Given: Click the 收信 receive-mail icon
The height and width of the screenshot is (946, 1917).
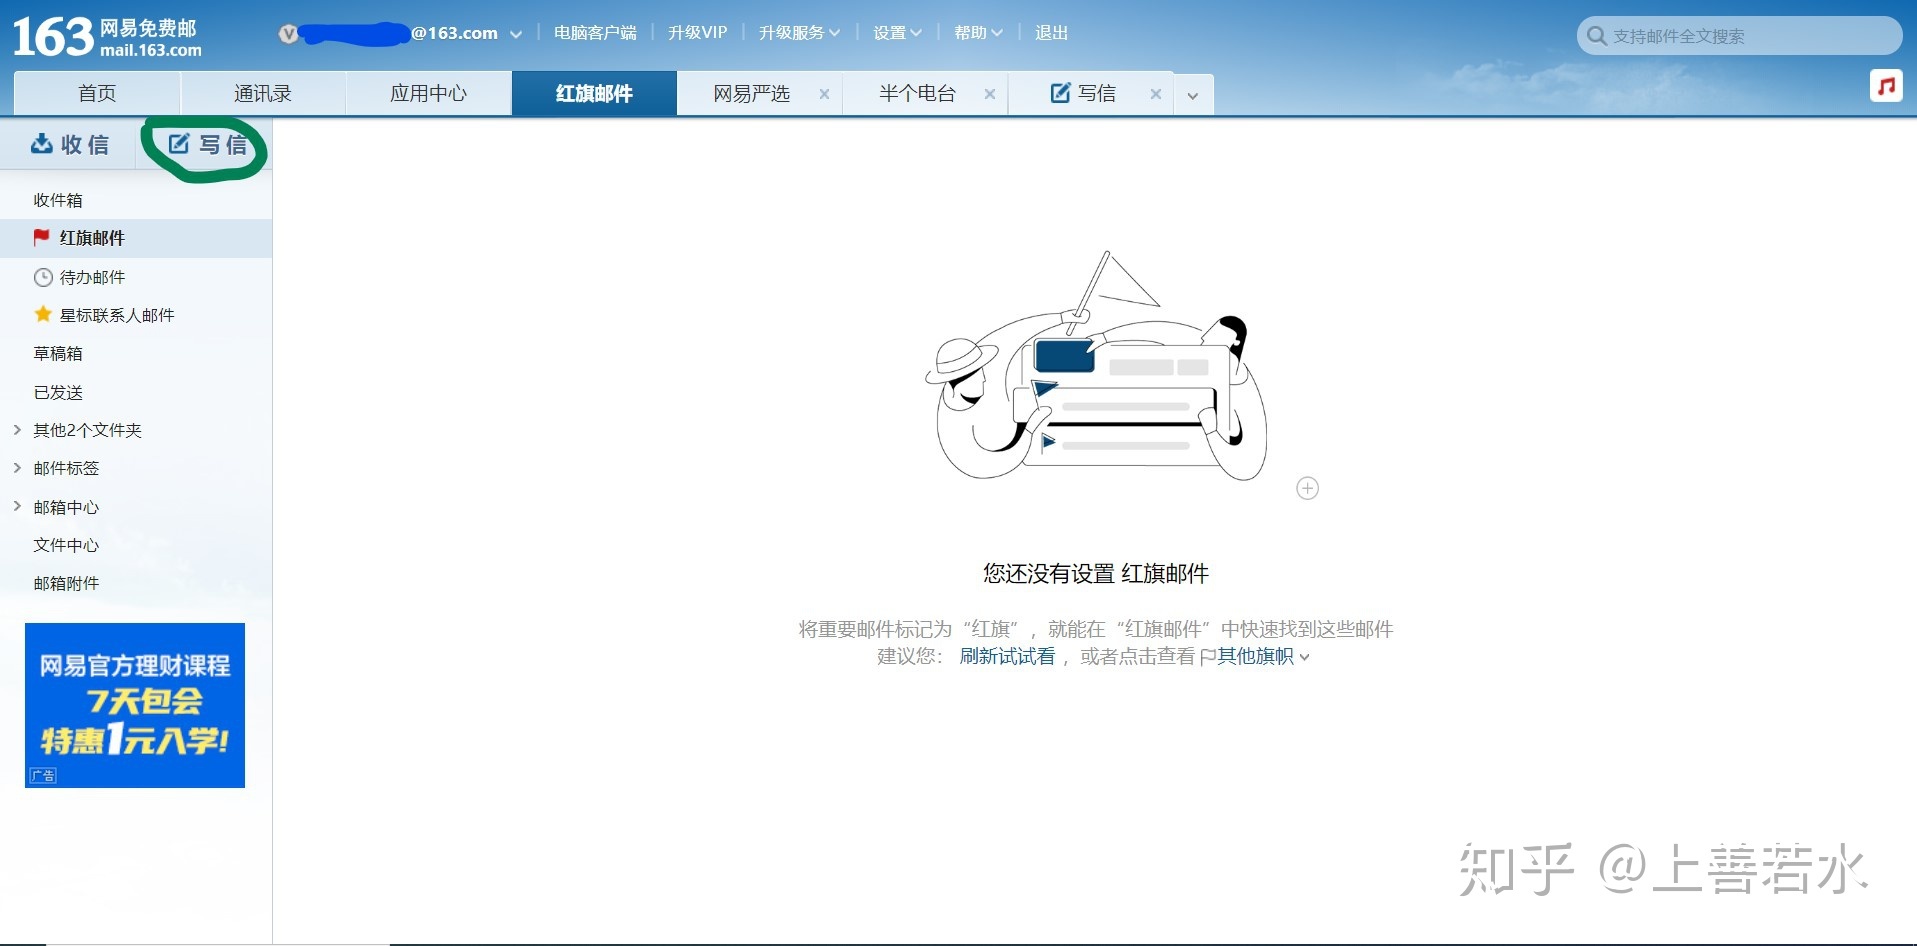Looking at the screenshot, I should tap(42, 144).
